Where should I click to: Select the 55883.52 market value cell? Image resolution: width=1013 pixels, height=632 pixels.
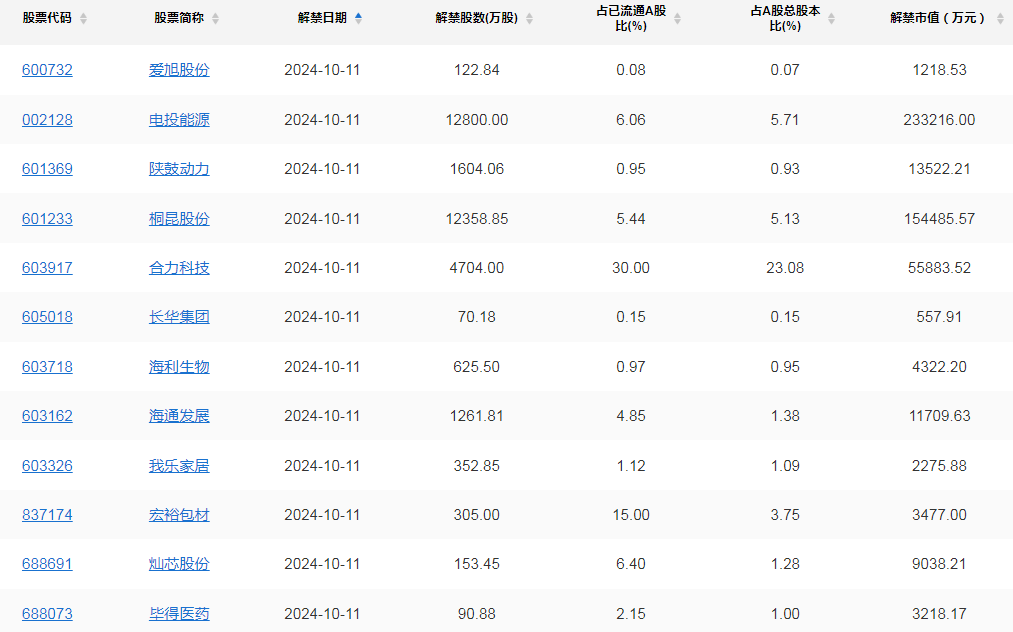click(939, 268)
